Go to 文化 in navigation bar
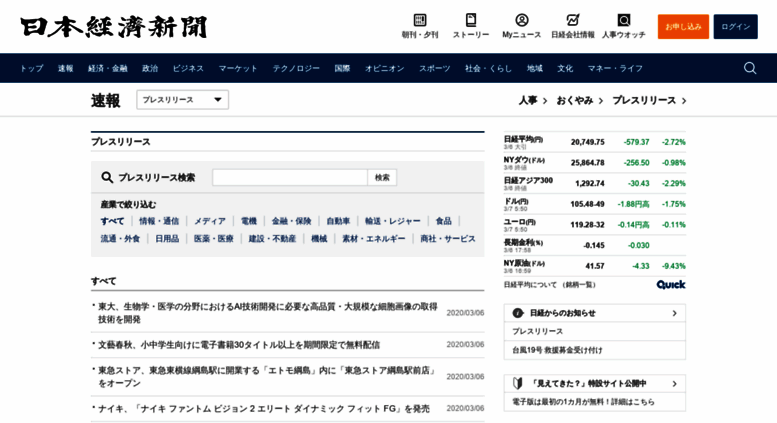 click(x=565, y=68)
